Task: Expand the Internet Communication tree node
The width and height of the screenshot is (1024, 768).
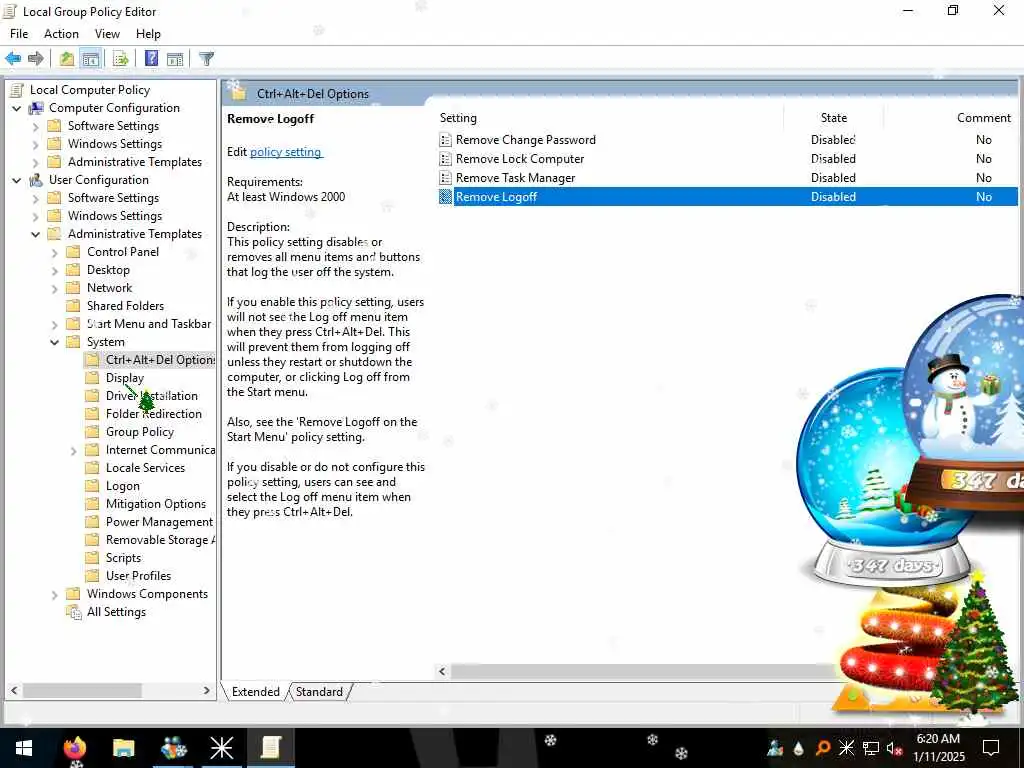Action: 74,451
